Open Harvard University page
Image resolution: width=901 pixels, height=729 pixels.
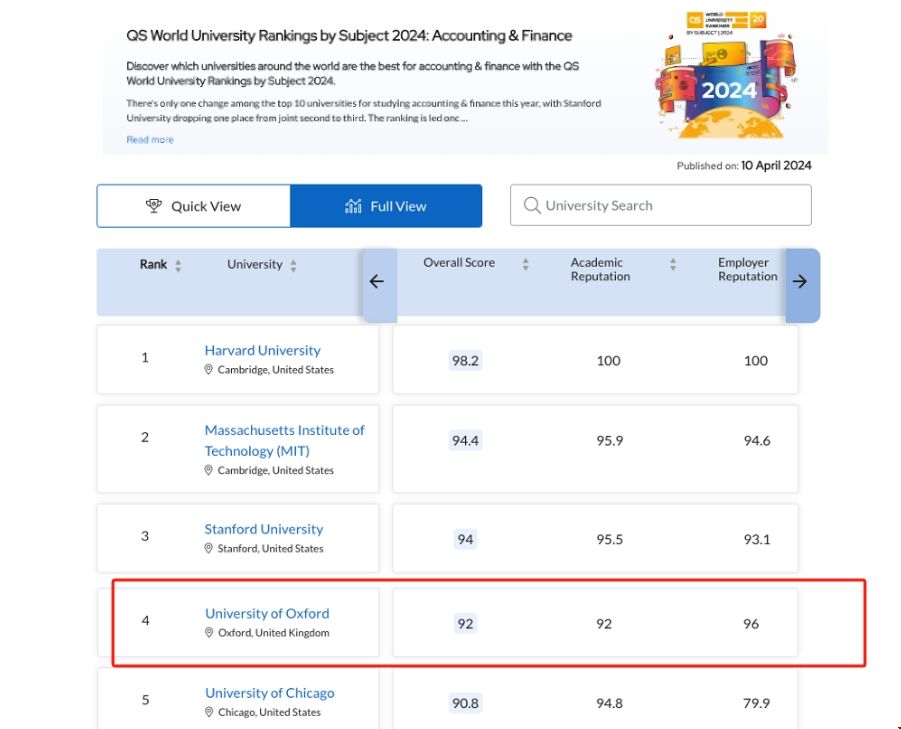[x=262, y=351]
